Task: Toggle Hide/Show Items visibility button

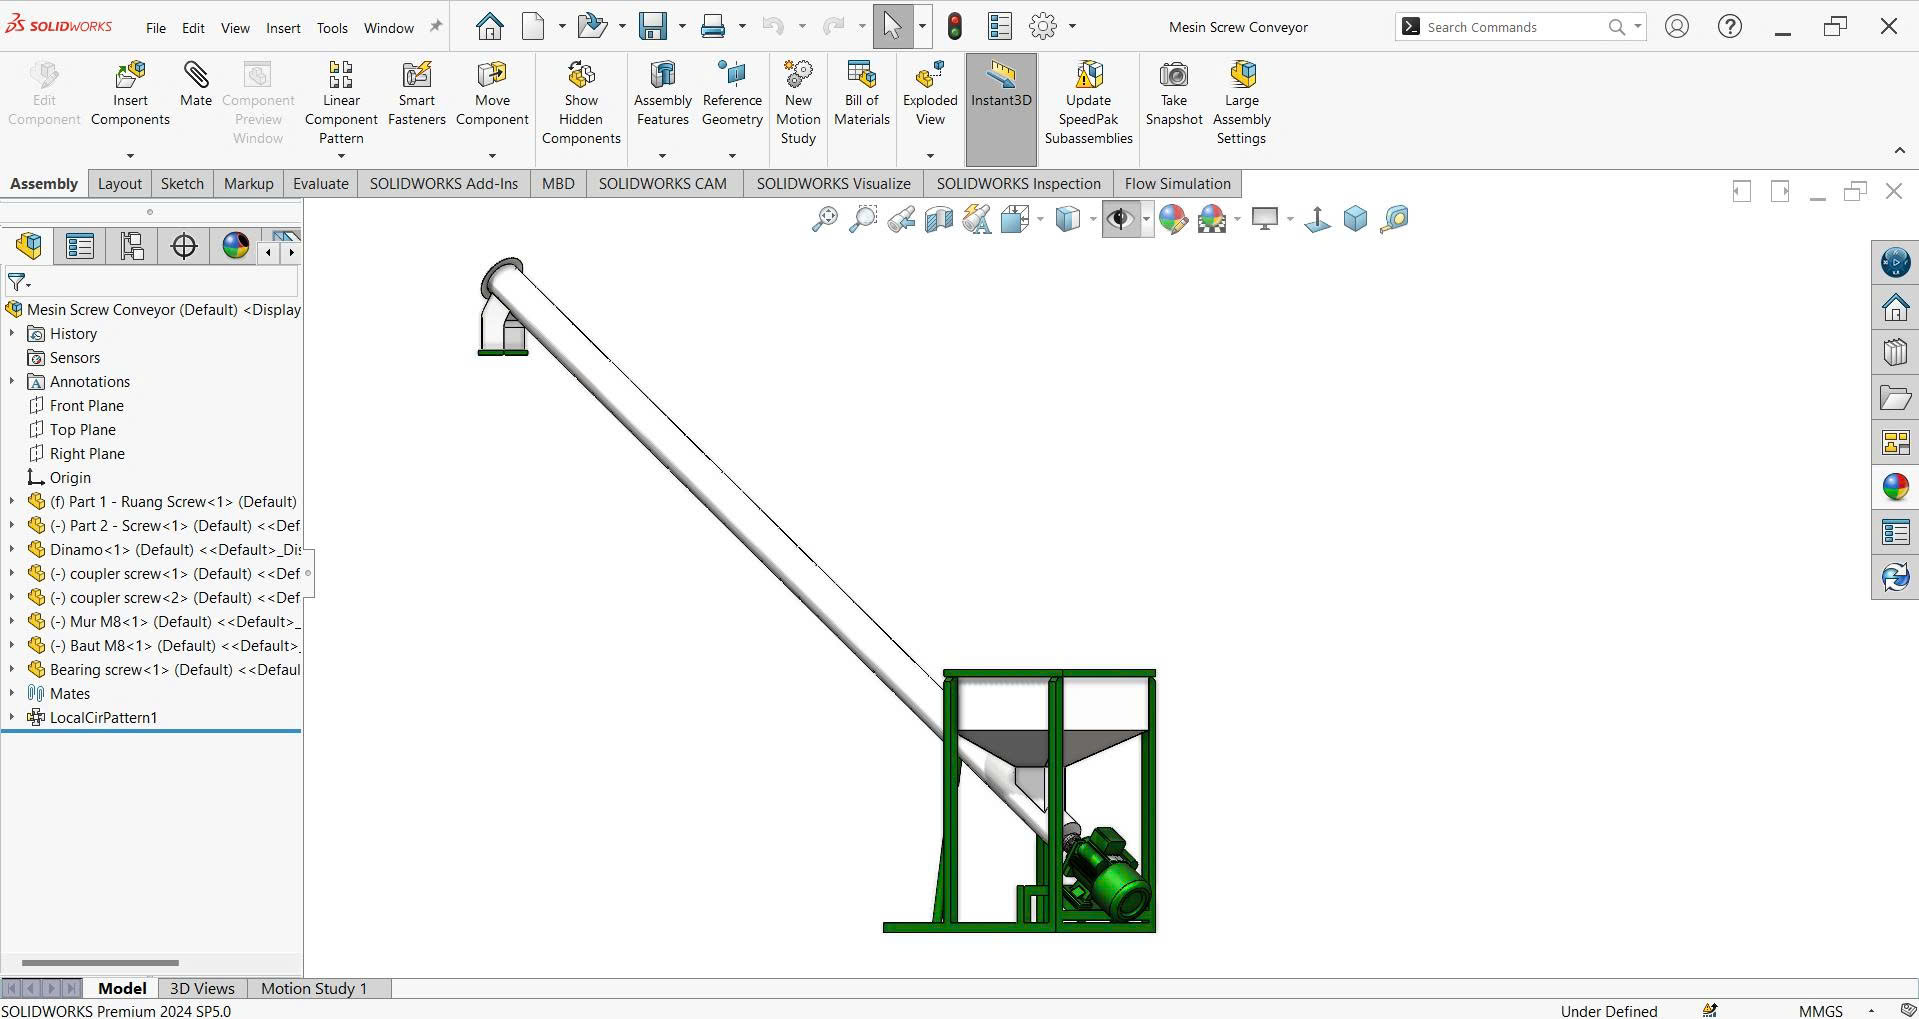Action: coord(1119,219)
